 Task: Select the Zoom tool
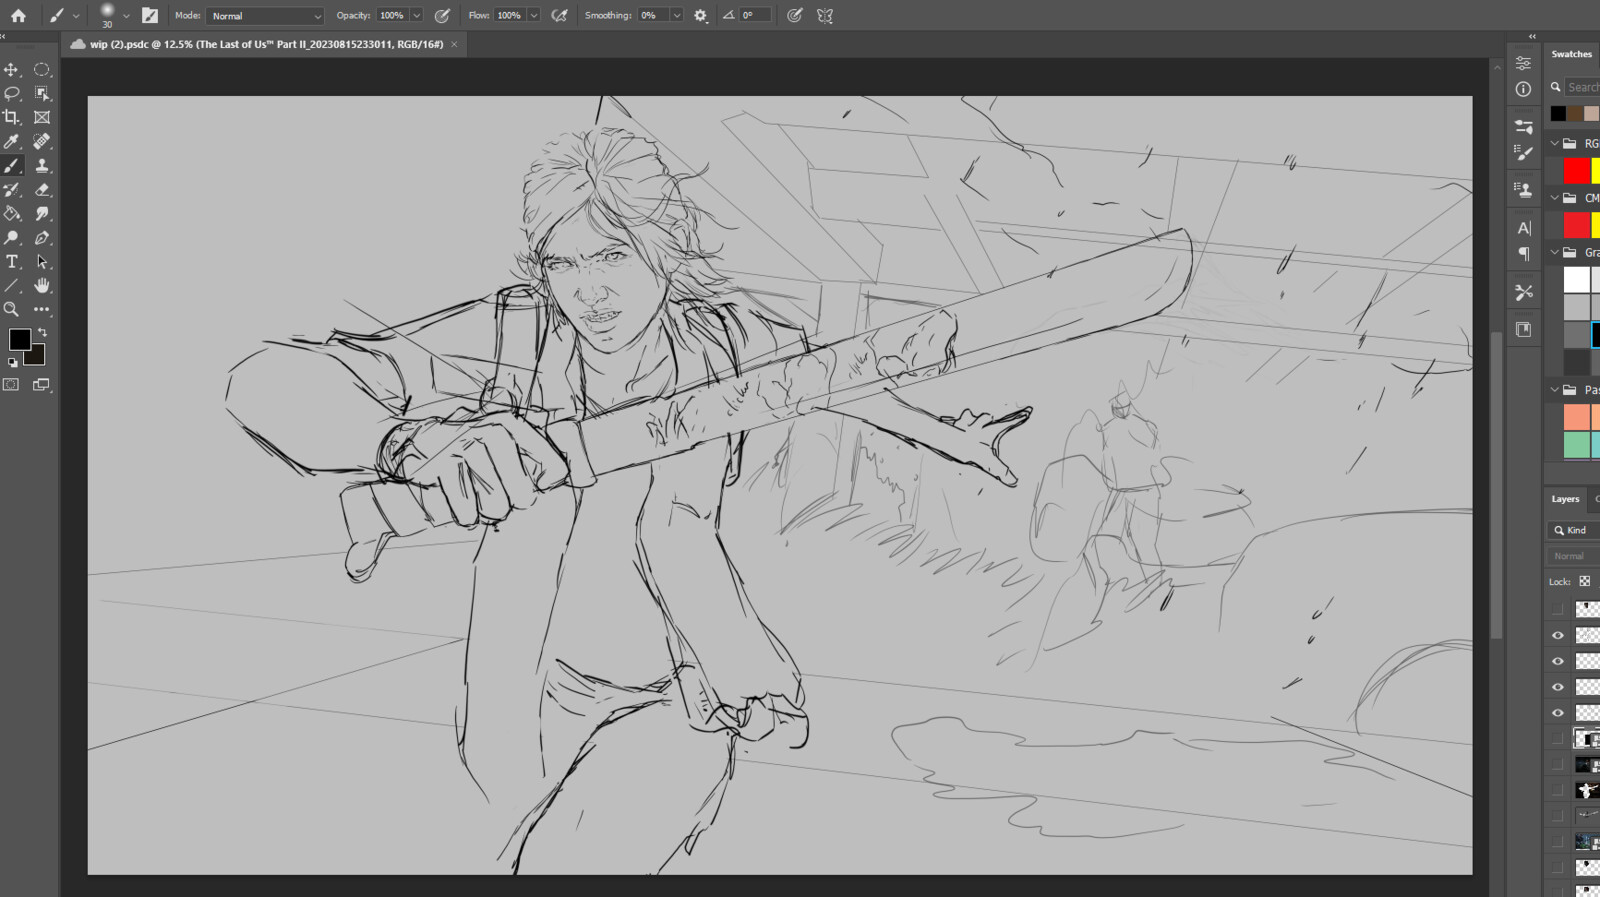click(x=12, y=310)
